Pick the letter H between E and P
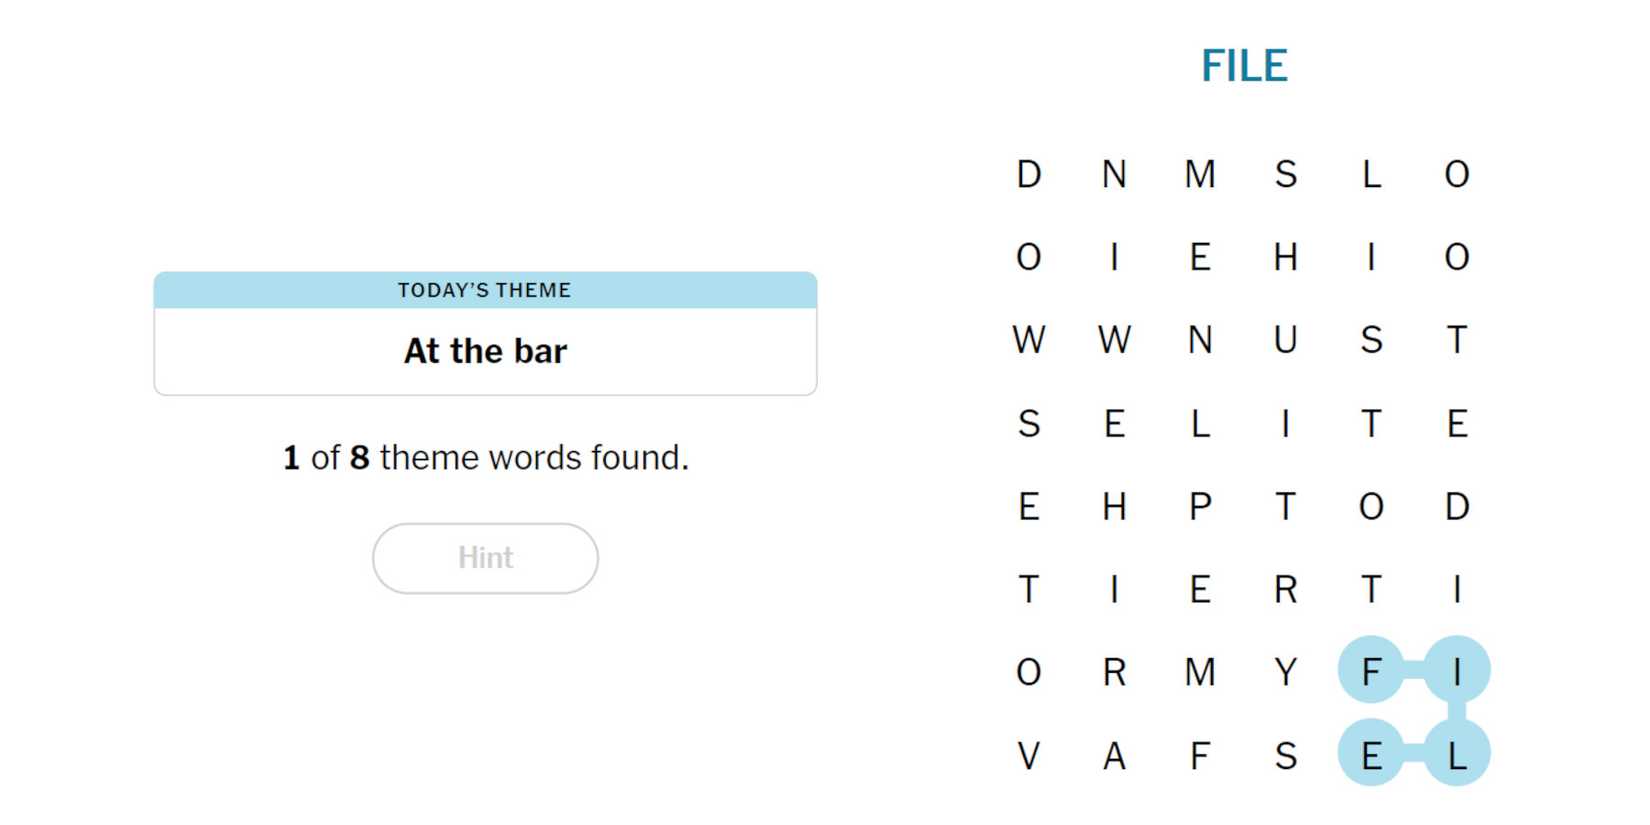Screen dimensions: 1650x825 (x=1114, y=507)
